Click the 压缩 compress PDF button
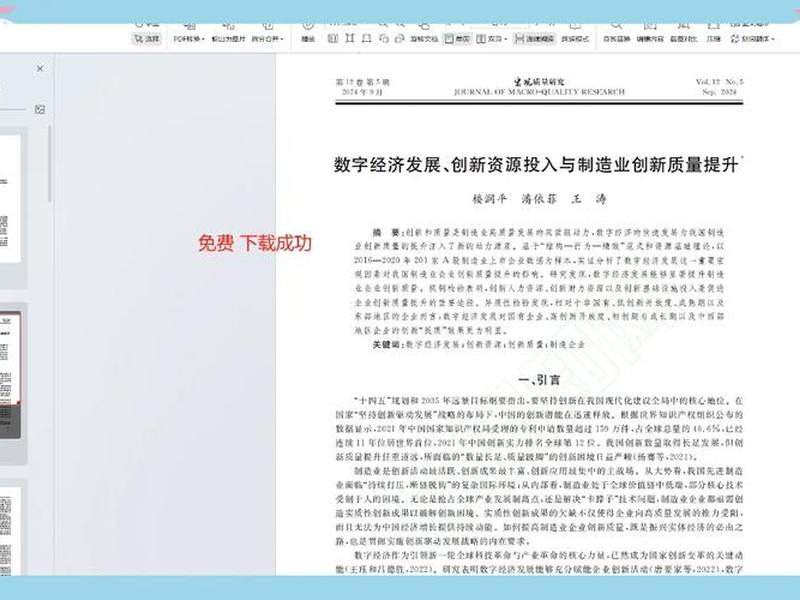 [713, 38]
